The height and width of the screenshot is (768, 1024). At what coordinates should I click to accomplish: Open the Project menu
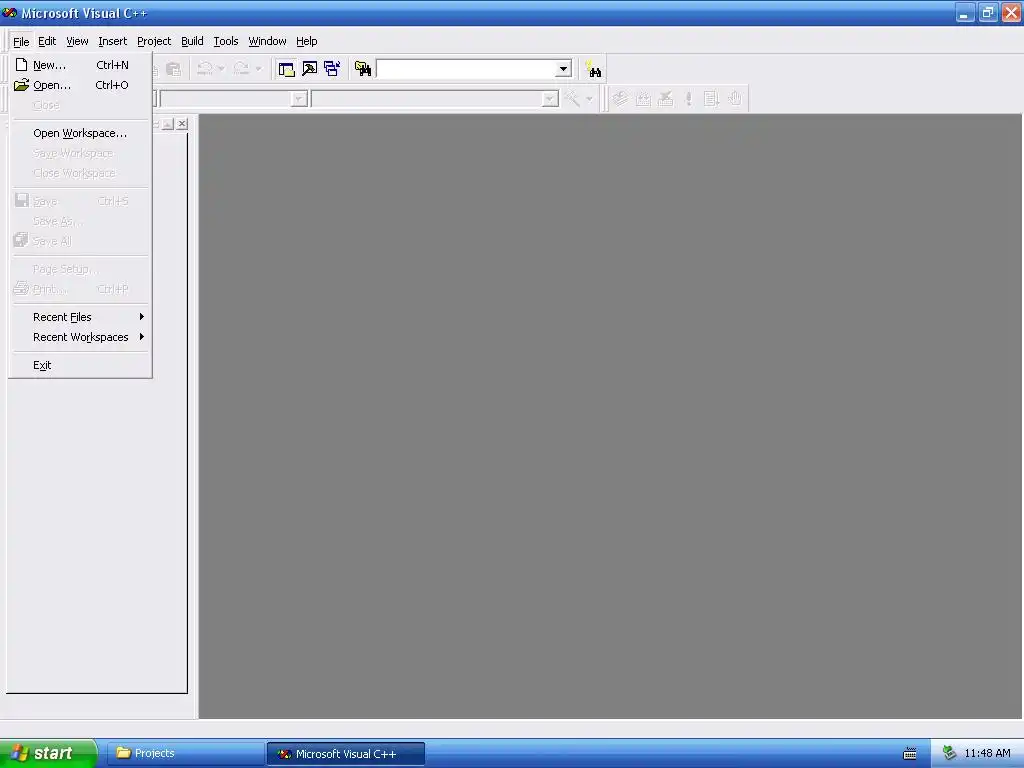pos(154,41)
